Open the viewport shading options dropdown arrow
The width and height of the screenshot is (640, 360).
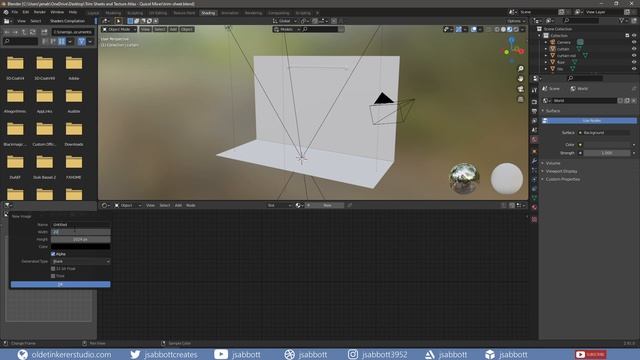(x=522, y=29)
